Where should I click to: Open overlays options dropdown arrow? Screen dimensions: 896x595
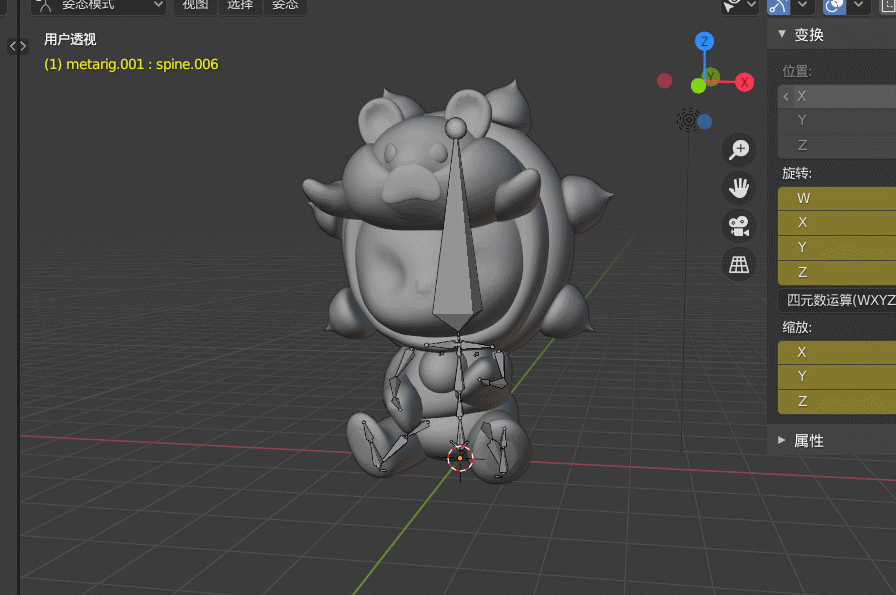tap(858, 6)
